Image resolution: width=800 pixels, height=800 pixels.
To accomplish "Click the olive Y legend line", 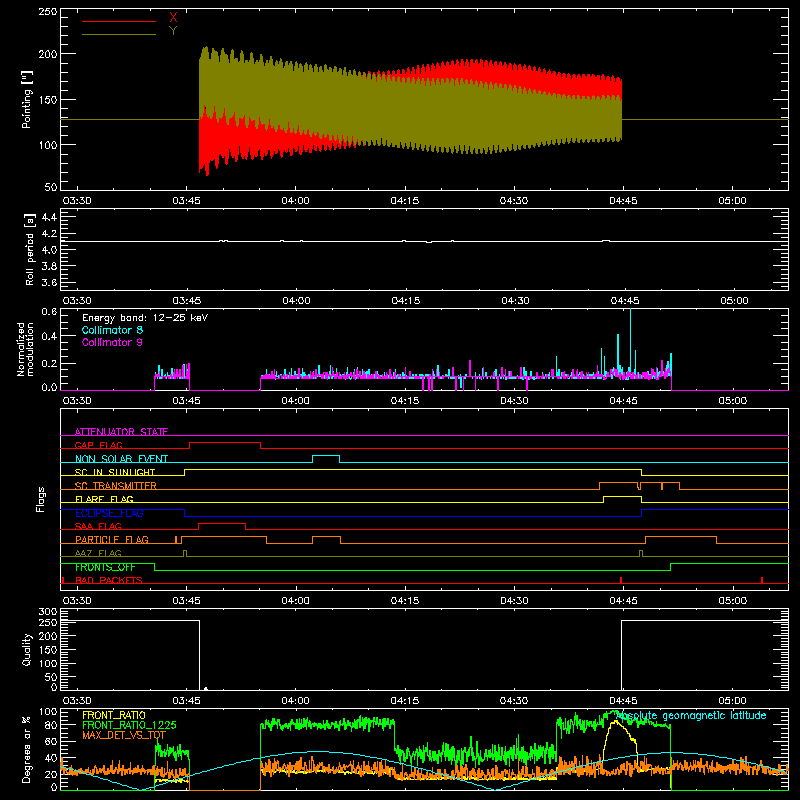I will point(119,35).
